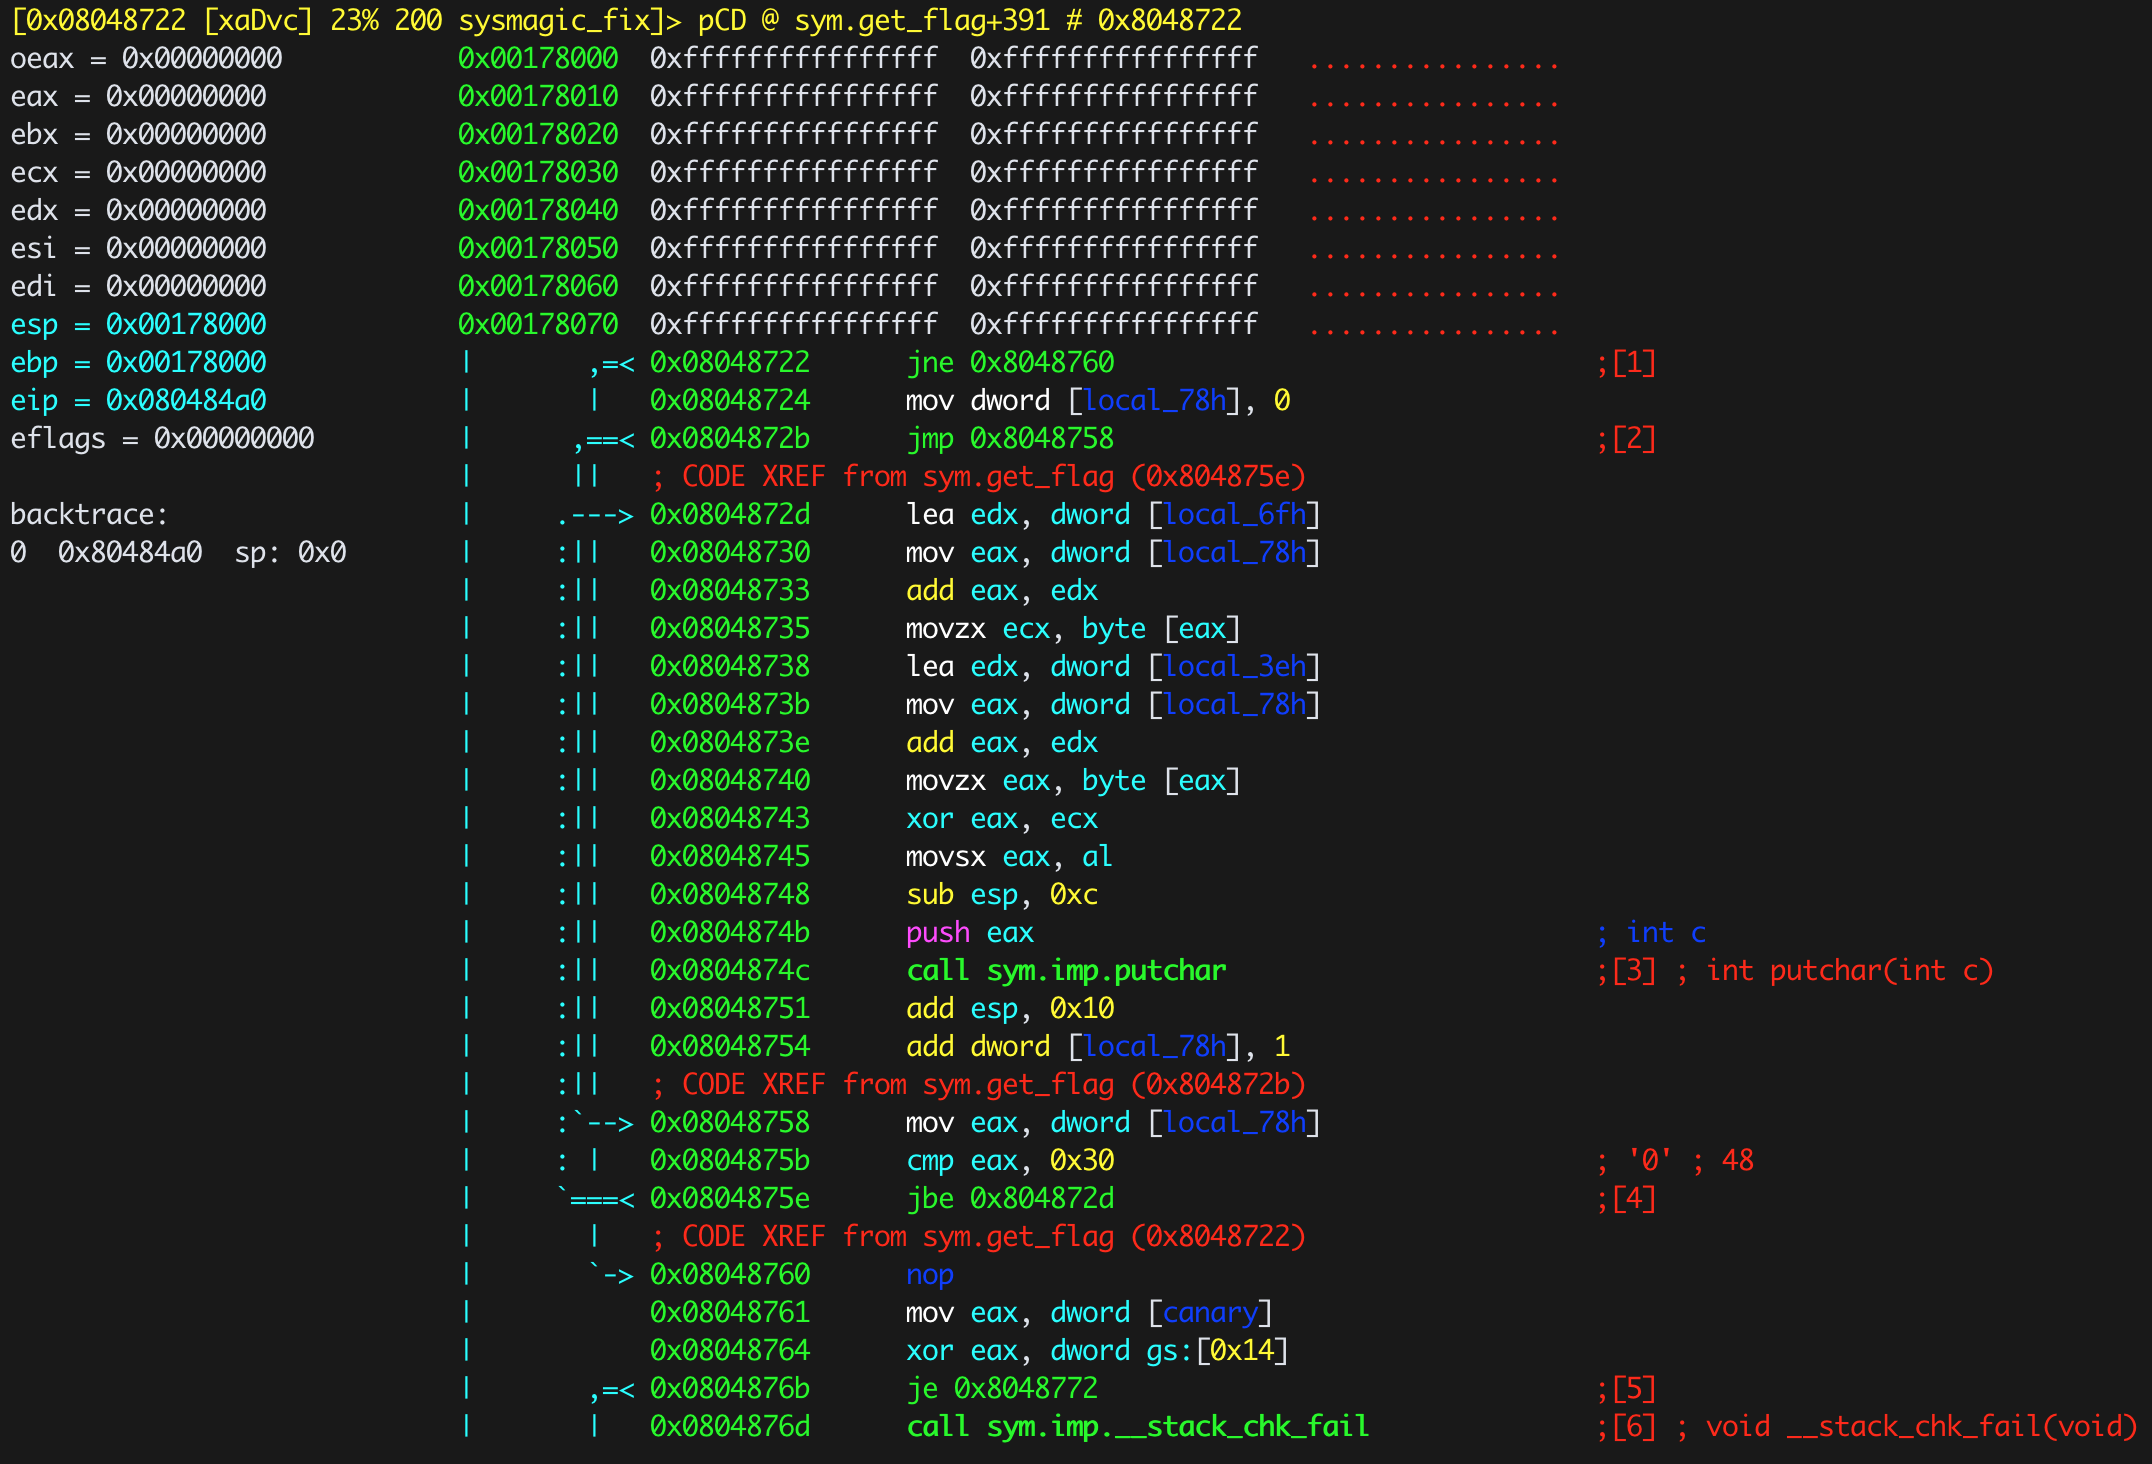Viewport: 2152px width, 1464px height.
Task: Click call sym.imp.putchar instruction
Action: [x=1066, y=971]
